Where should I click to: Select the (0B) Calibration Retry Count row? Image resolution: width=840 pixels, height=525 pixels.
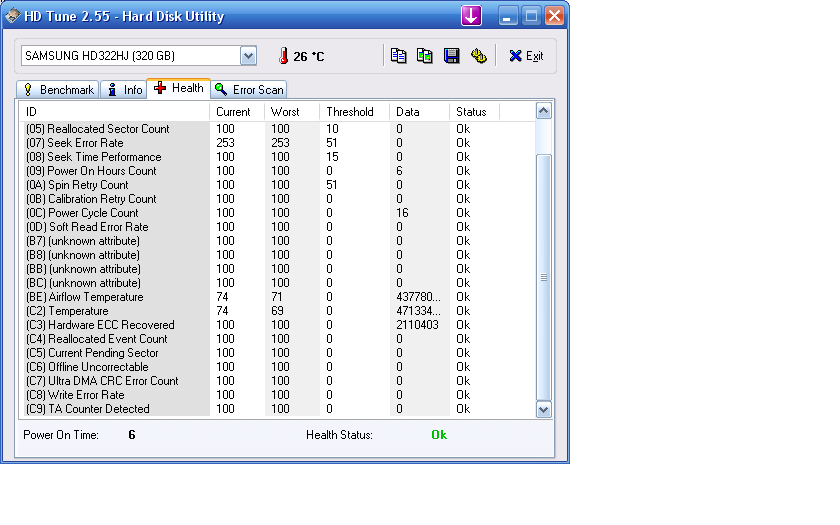pyautogui.click(x=278, y=199)
